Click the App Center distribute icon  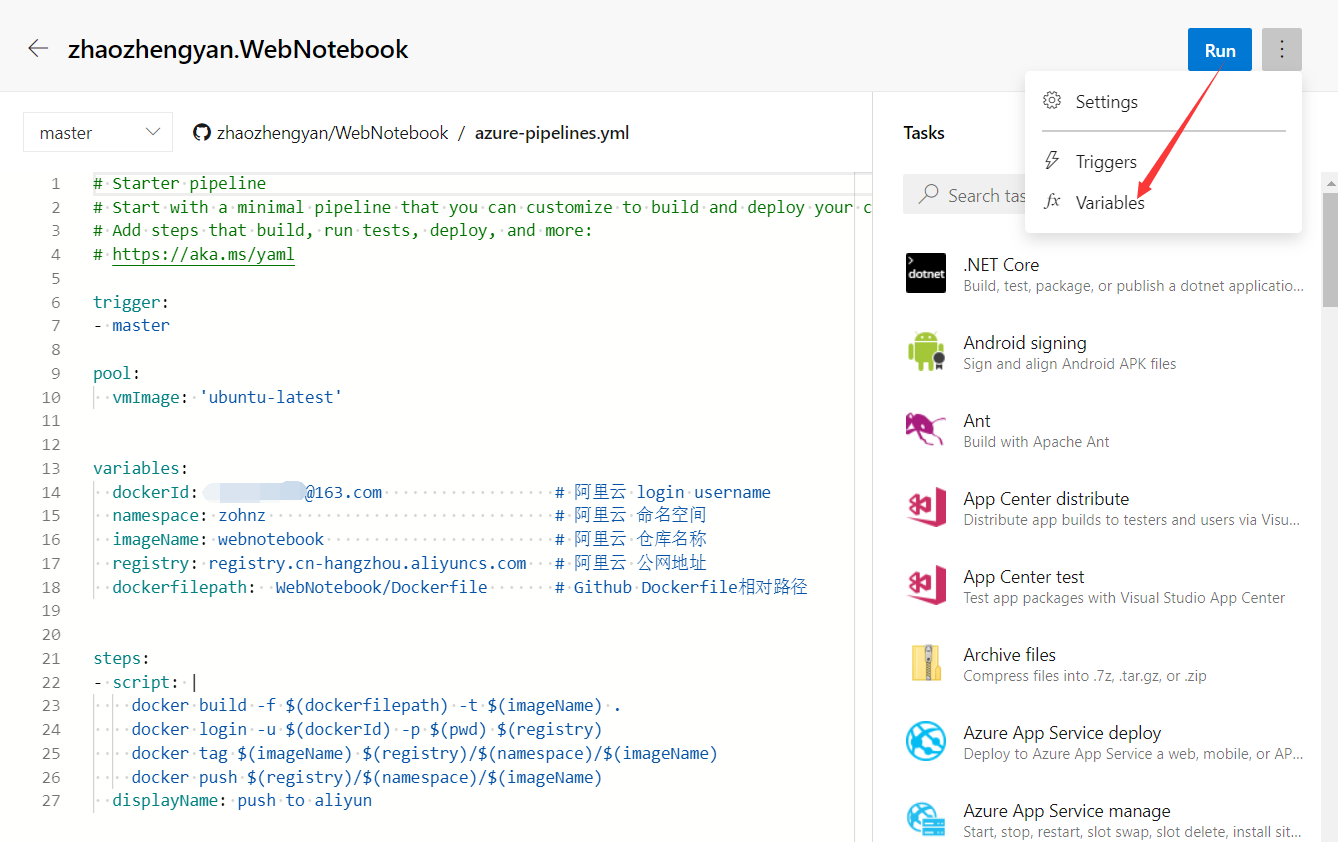pos(925,507)
